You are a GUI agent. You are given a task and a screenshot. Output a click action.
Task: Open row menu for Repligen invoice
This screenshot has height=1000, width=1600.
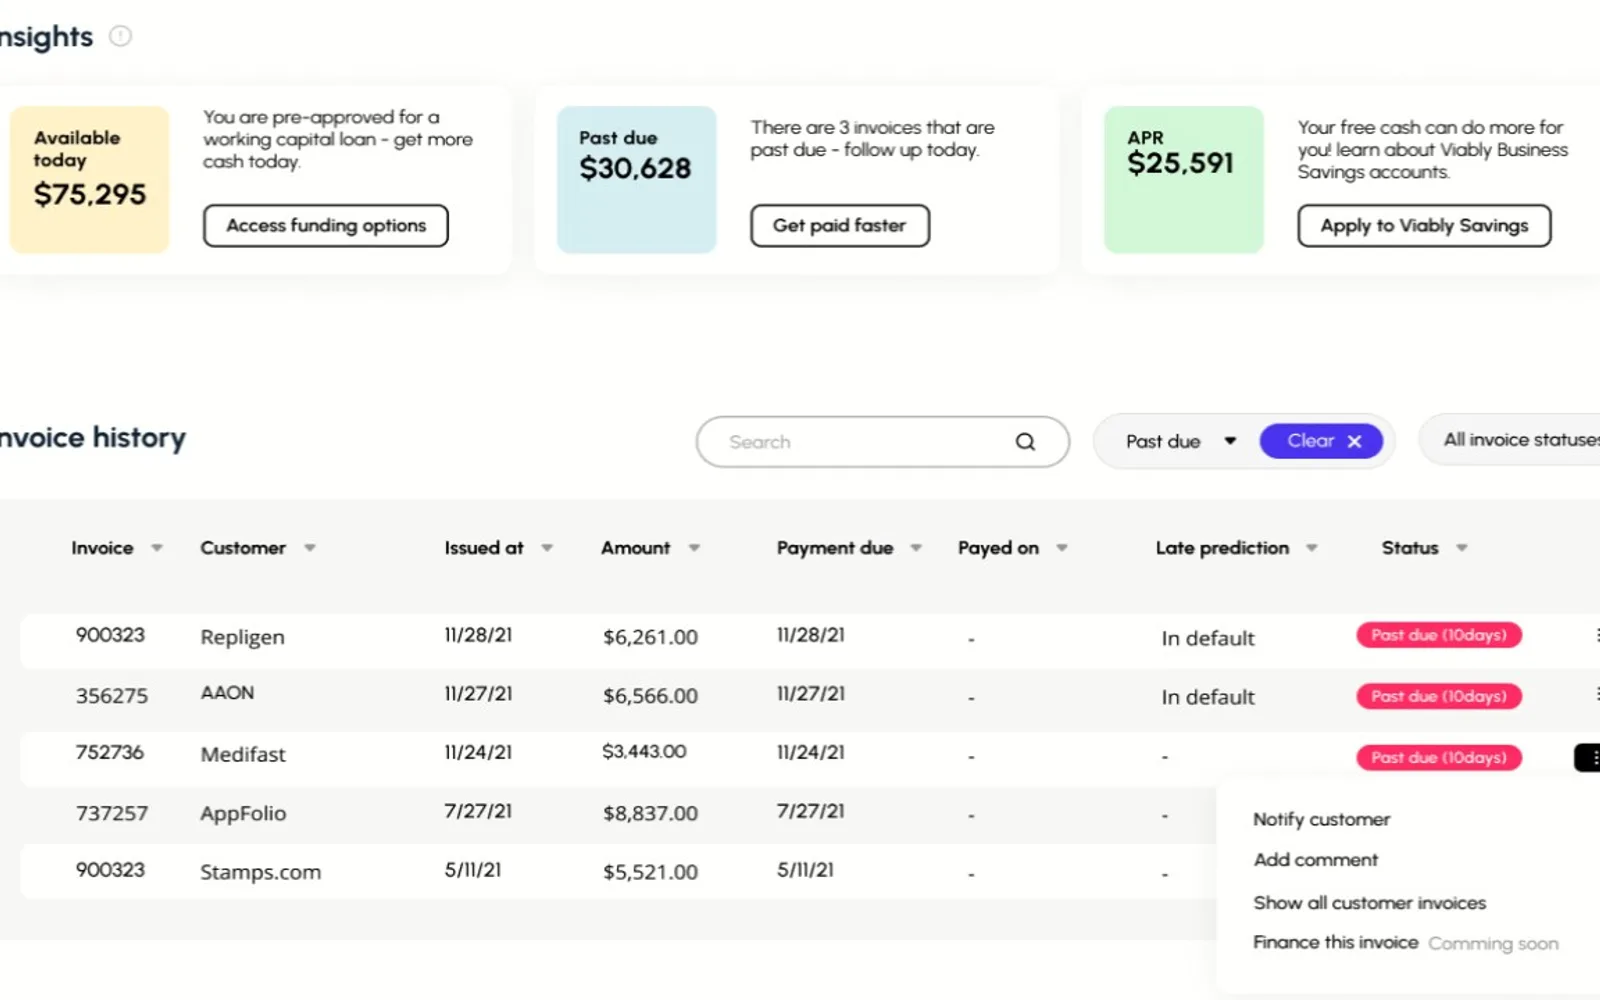coord(1596,635)
